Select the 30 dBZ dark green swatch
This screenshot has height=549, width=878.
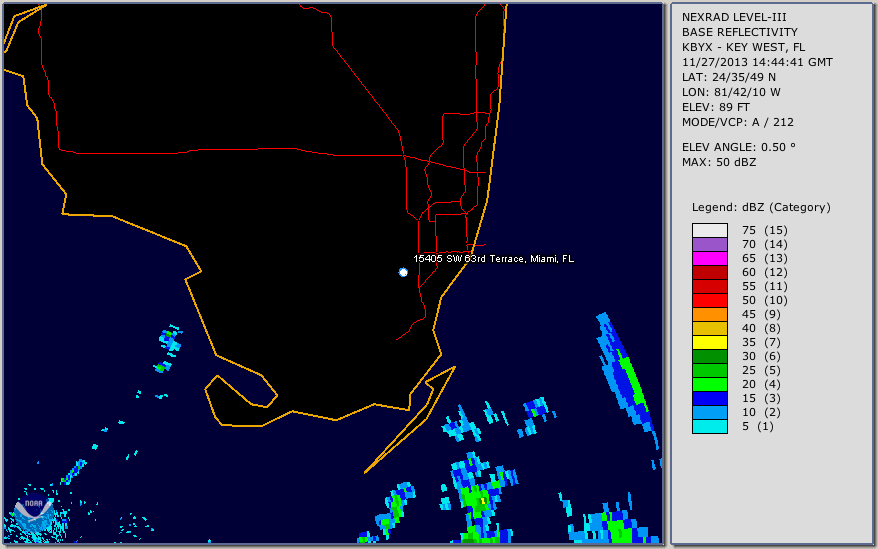(x=709, y=356)
